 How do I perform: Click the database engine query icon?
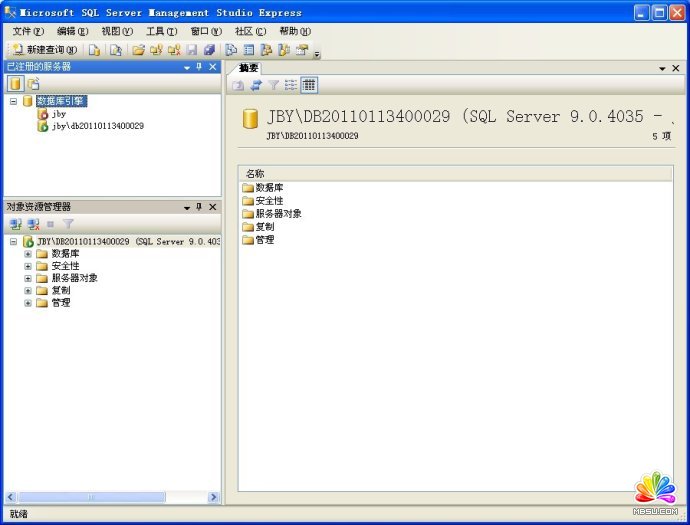pos(94,50)
